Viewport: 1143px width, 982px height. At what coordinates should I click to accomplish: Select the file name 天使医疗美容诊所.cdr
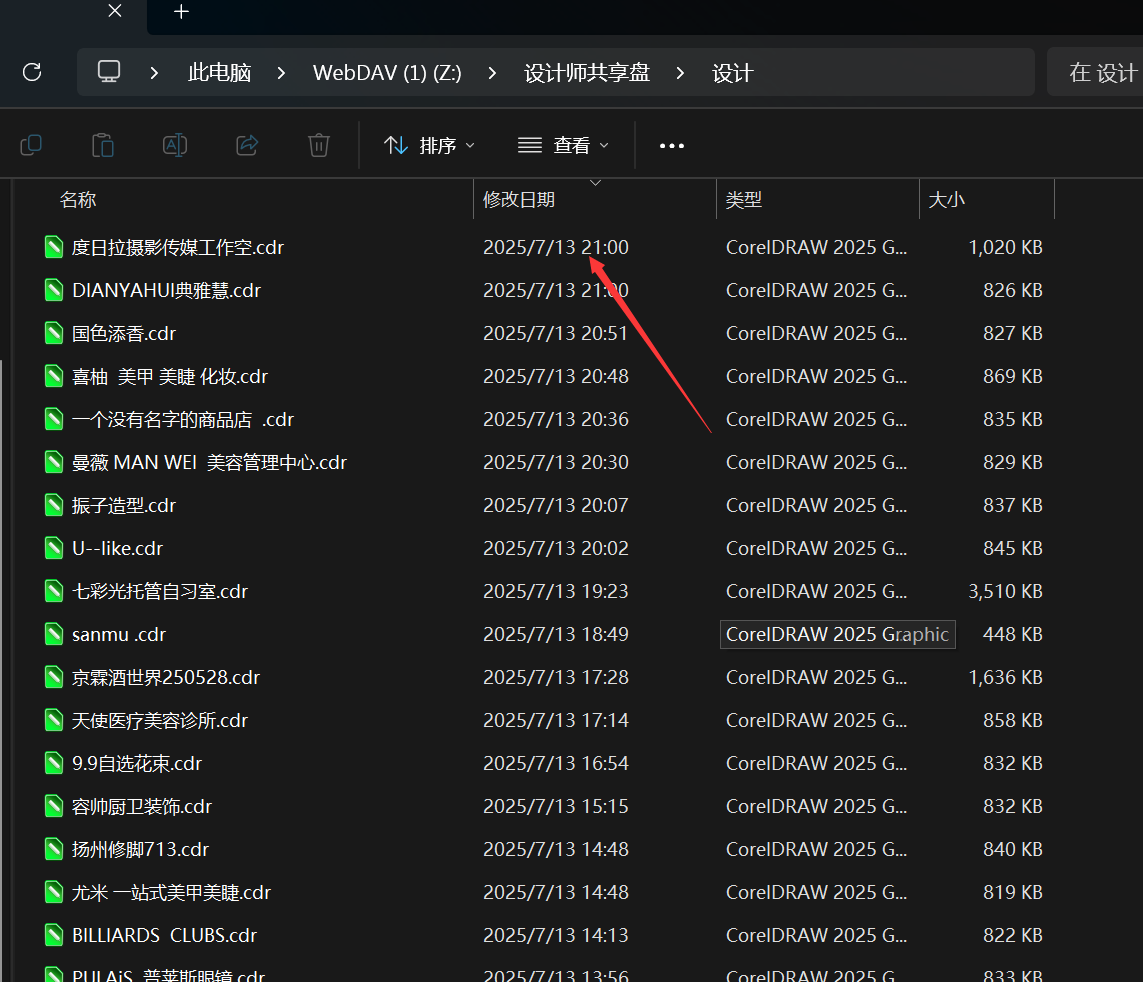(160, 721)
